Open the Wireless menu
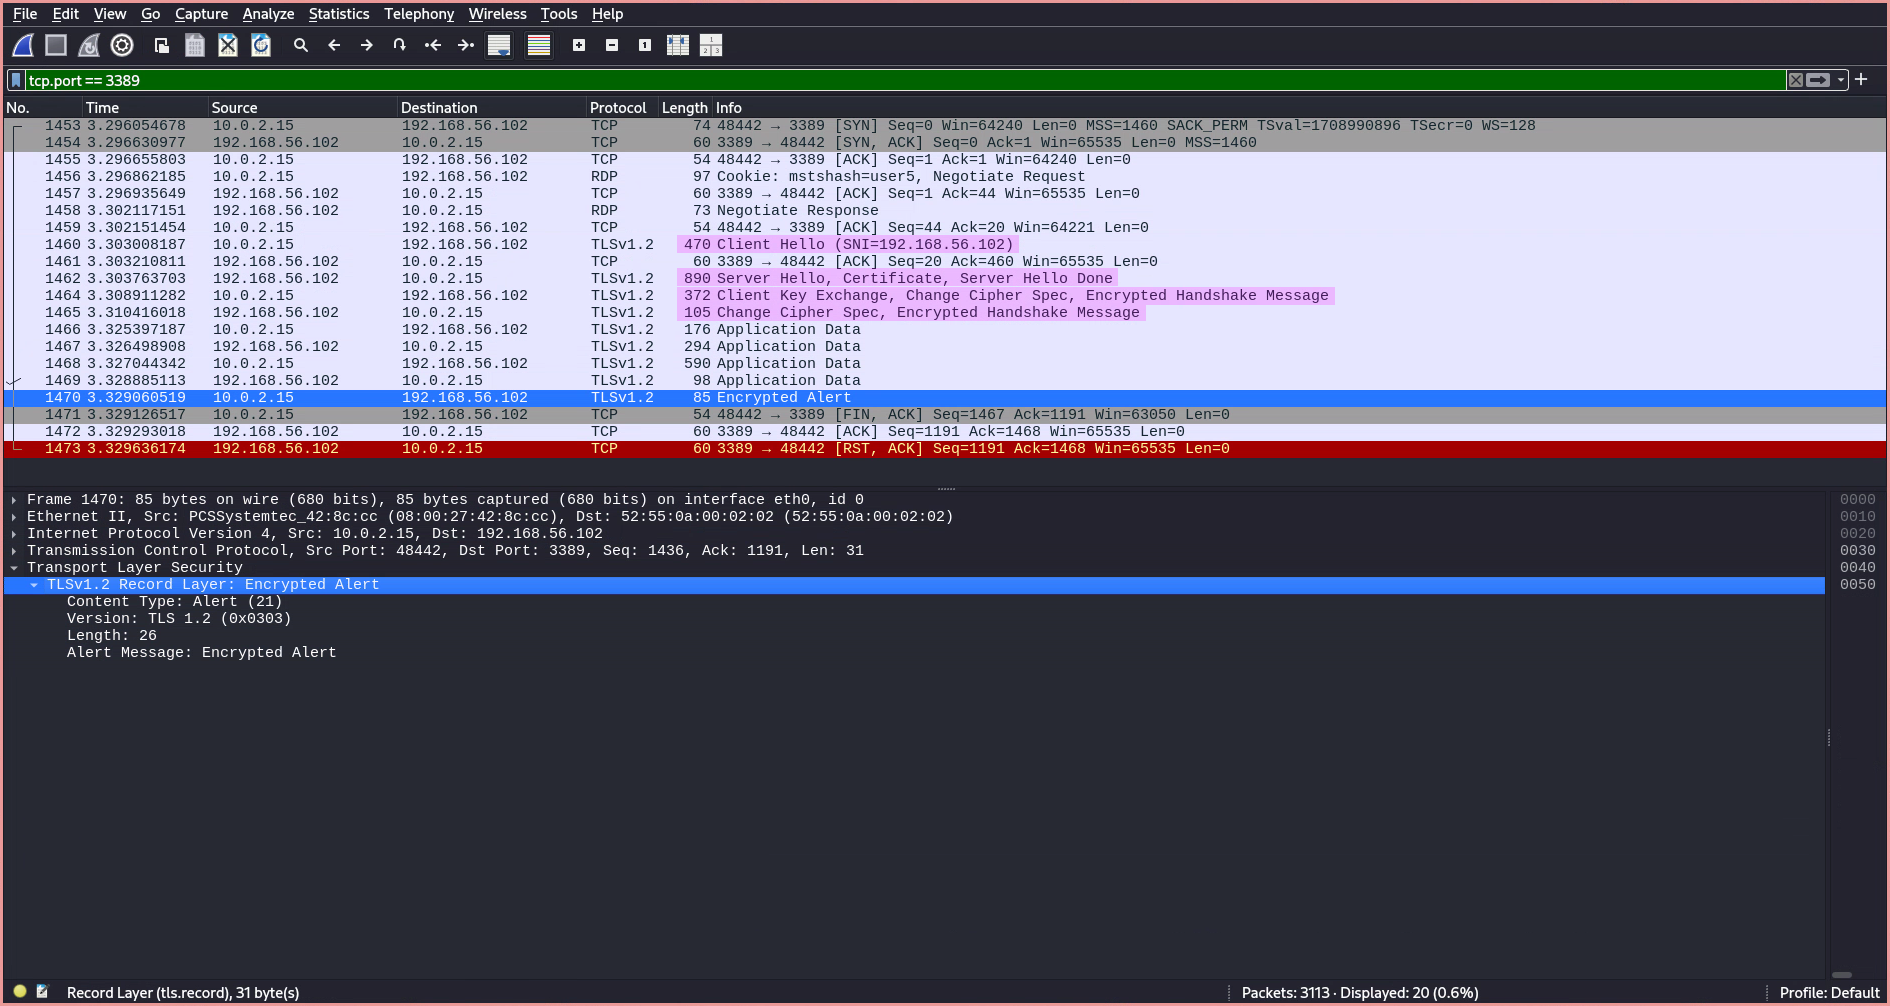Image resolution: width=1890 pixels, height=1006 pixels. (497, 14)
